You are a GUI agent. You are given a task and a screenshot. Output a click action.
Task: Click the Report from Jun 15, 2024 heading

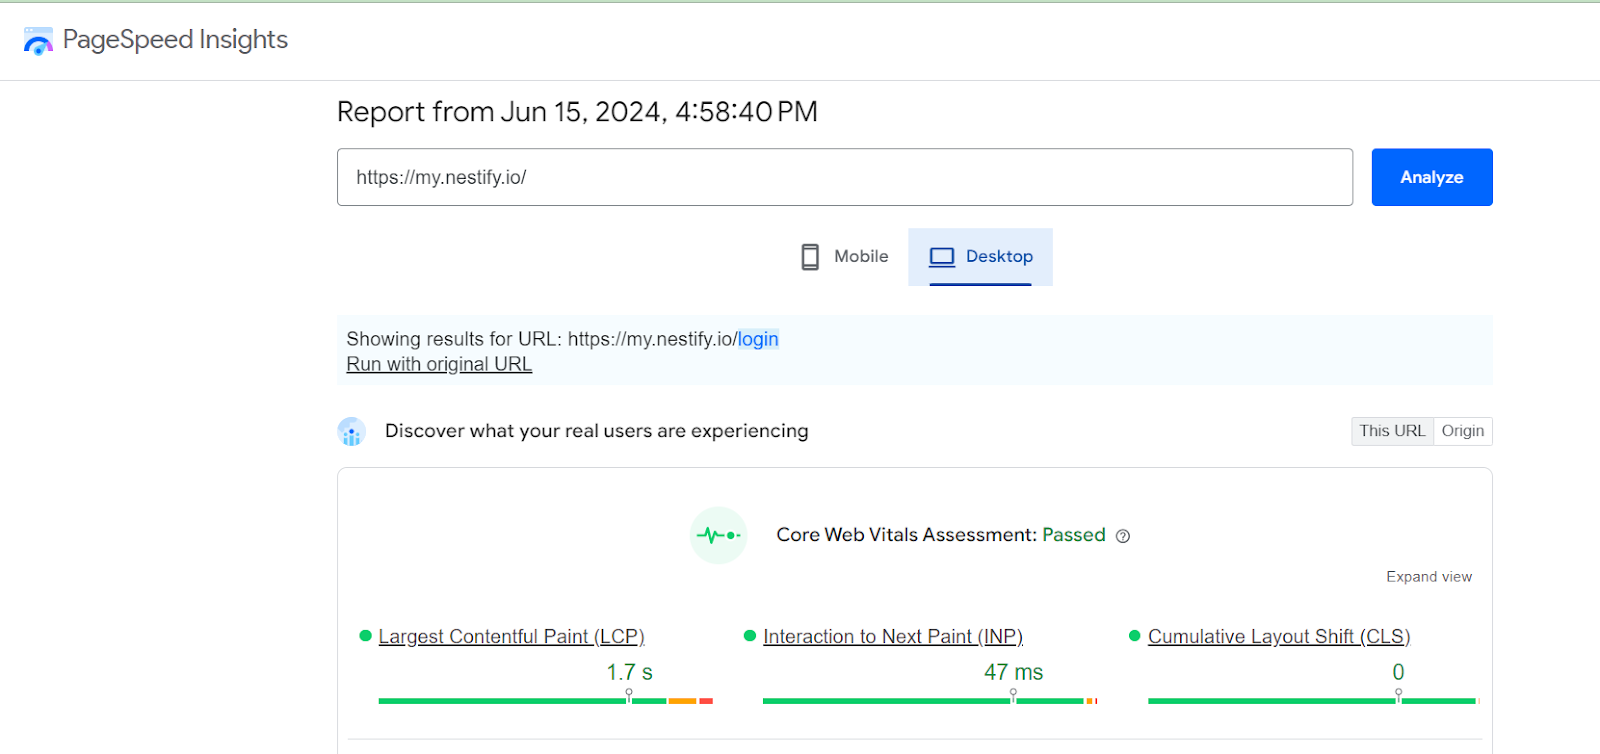point(577,112)
